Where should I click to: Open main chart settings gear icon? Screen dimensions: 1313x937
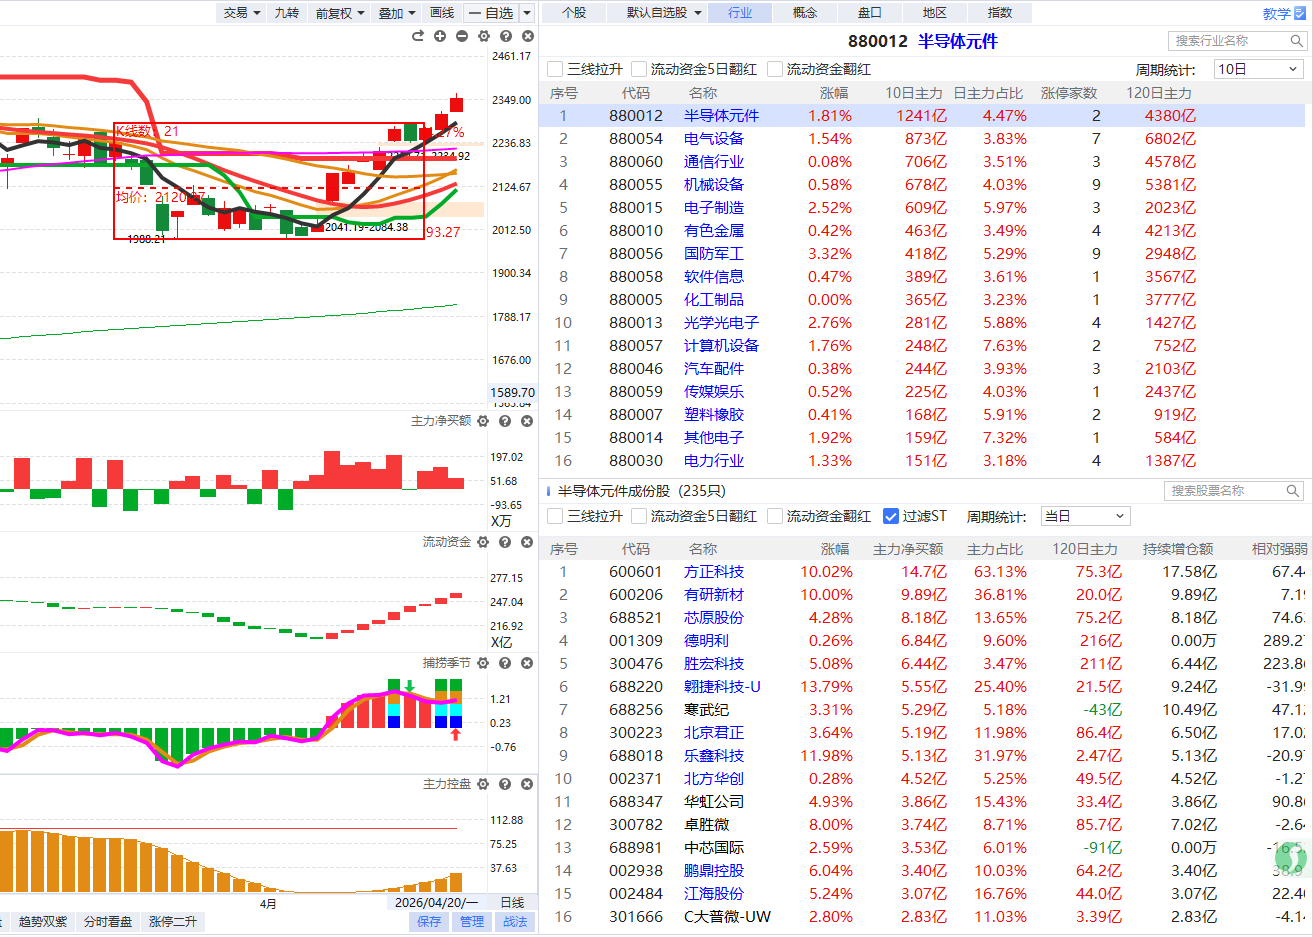484,36
